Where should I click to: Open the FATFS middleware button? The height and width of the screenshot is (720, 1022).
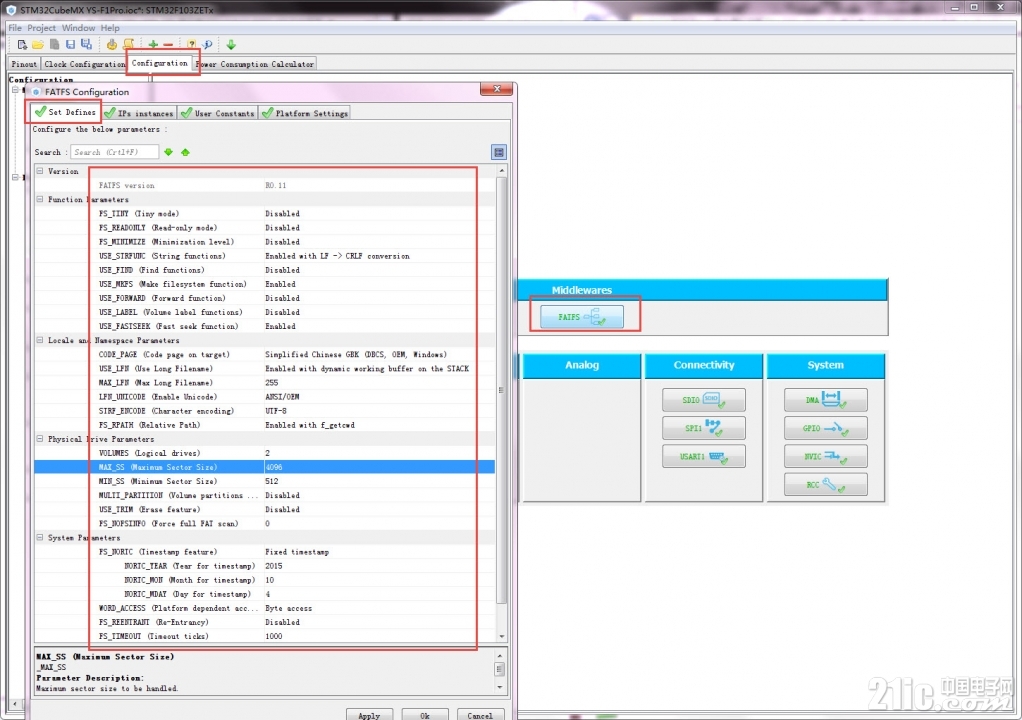coord(581,317)
